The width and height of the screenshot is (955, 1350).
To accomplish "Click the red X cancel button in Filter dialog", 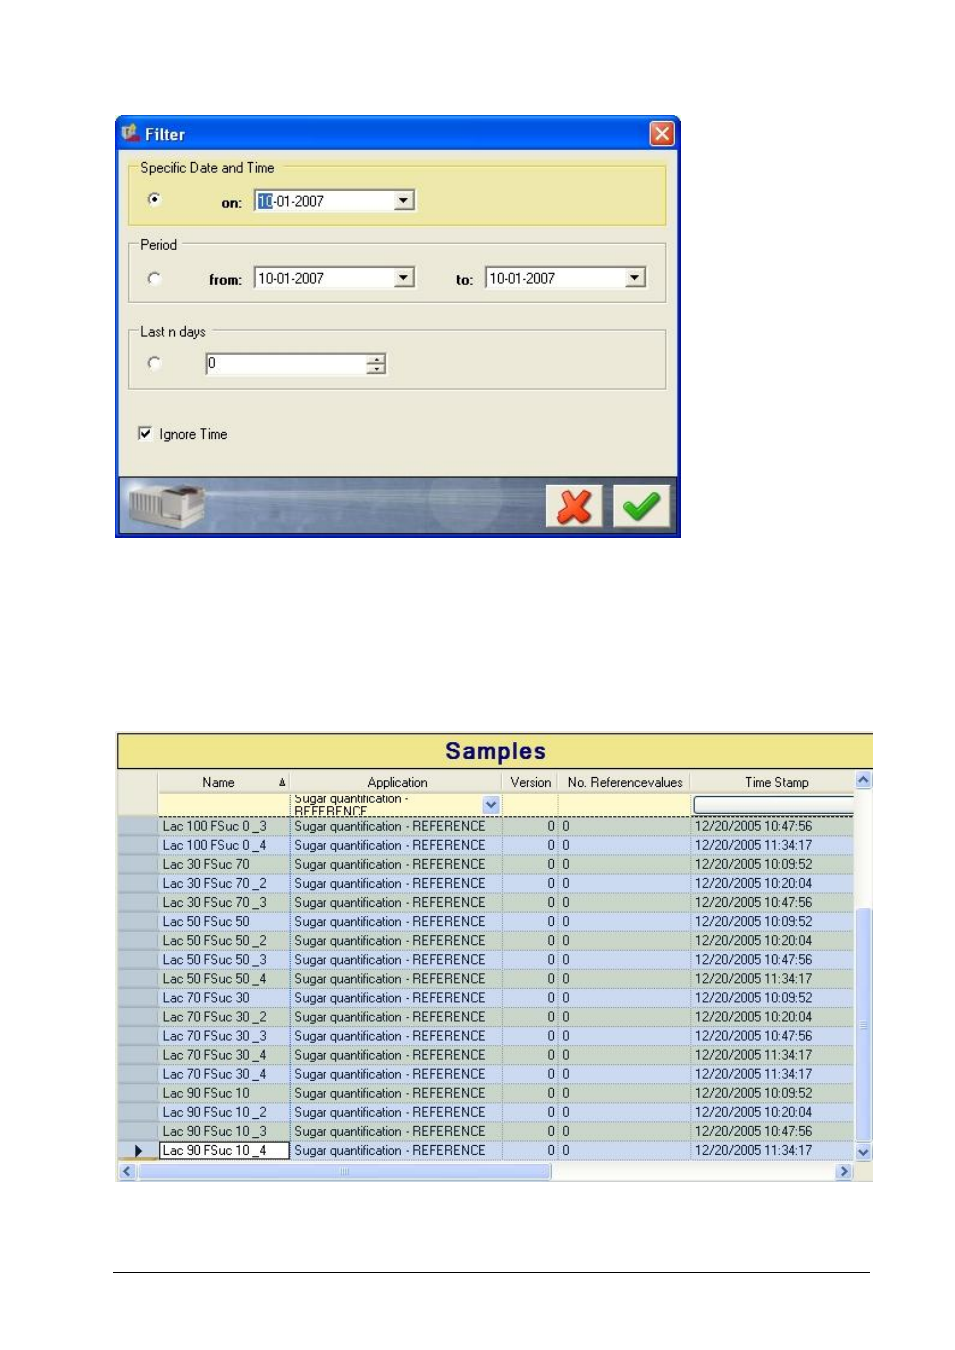I will click(x=574, y=506).
